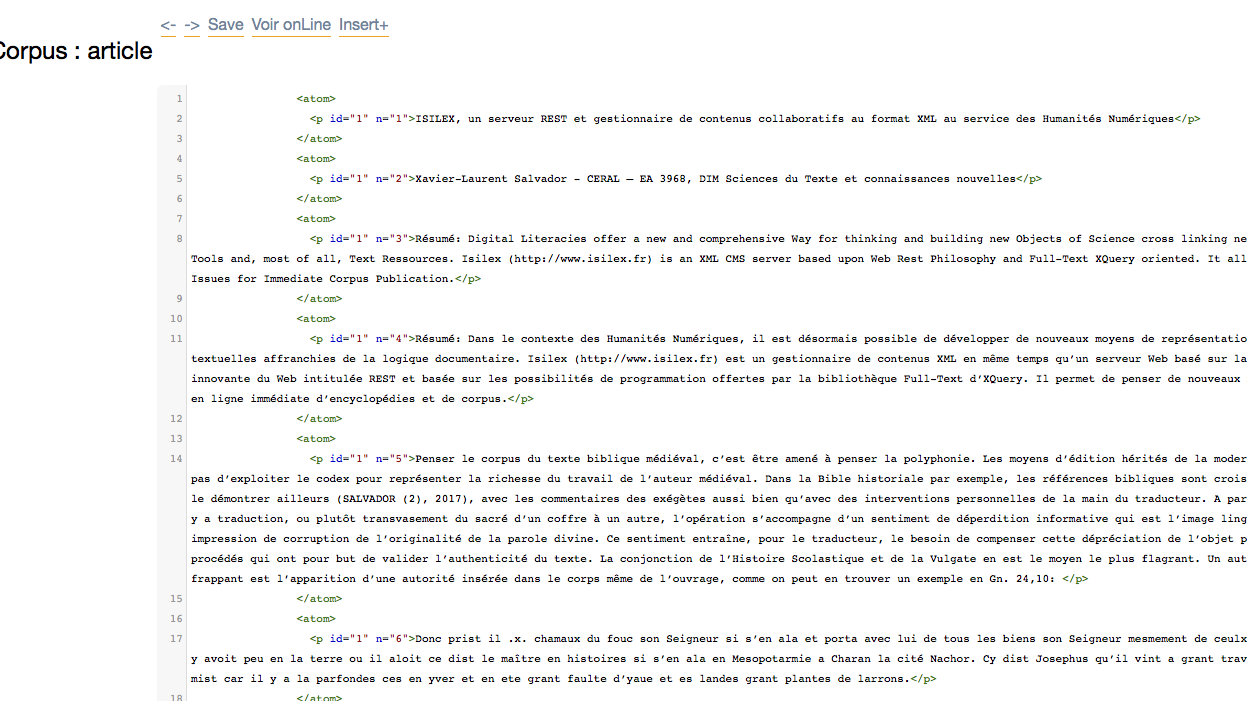Click the name "Xavier-Laurent Salvador" in the code
This screenshot has width=1247, height=701.
pyautogui.click(x=491, y=179)
